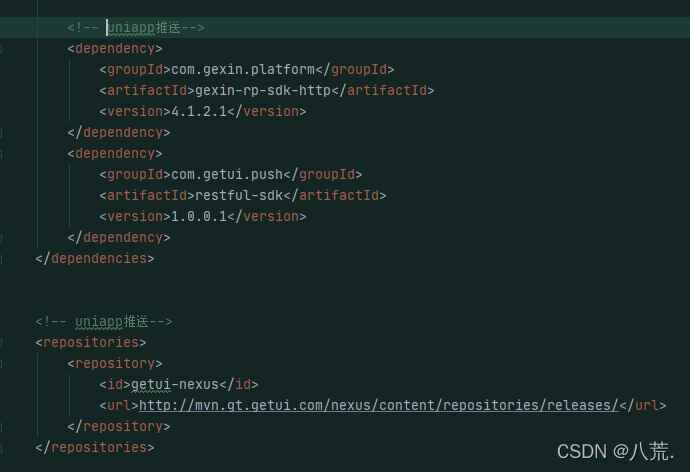Click the artifactId value gexin-rp-sdk-http
690x472 pixels.
263,91
